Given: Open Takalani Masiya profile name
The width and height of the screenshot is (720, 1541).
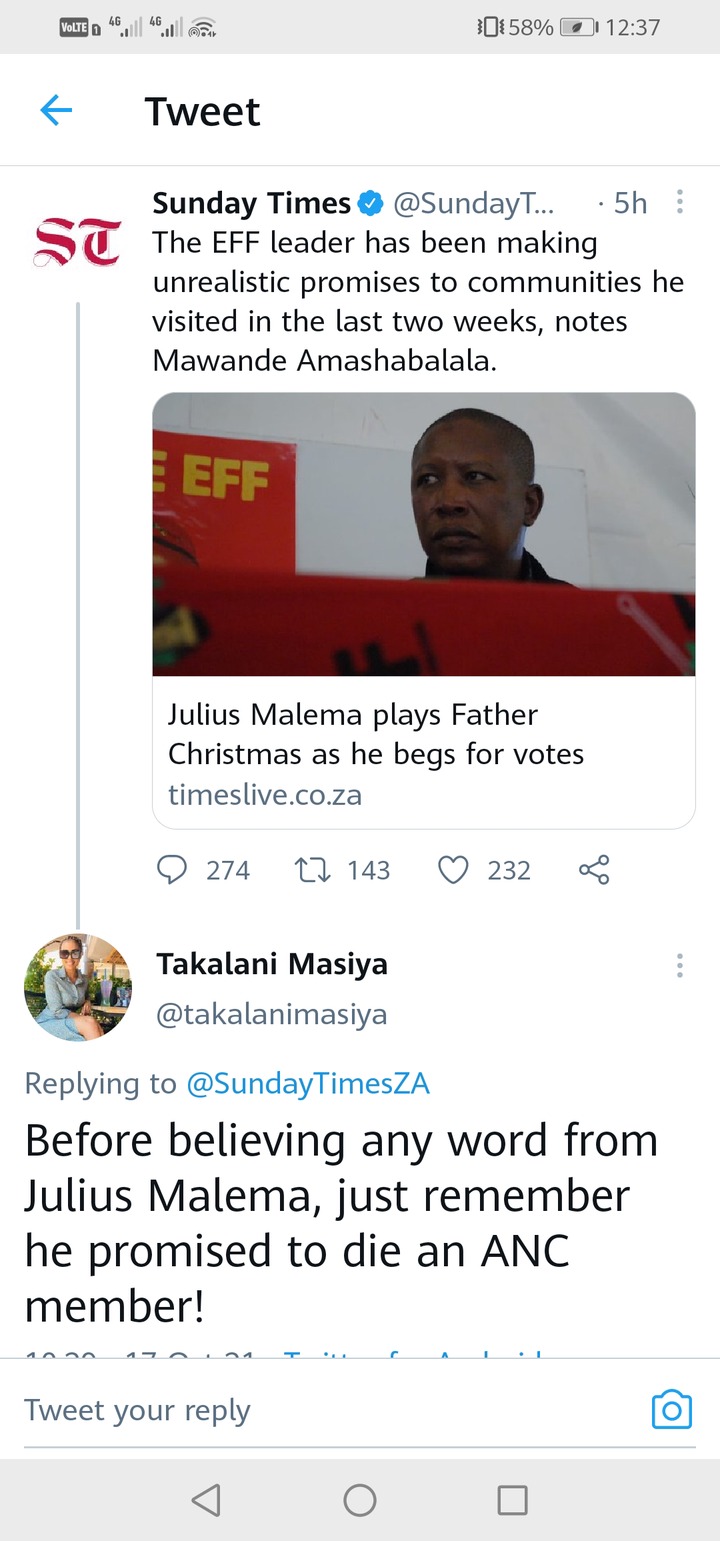Looking at the screenshot, I should coord(272,964).
